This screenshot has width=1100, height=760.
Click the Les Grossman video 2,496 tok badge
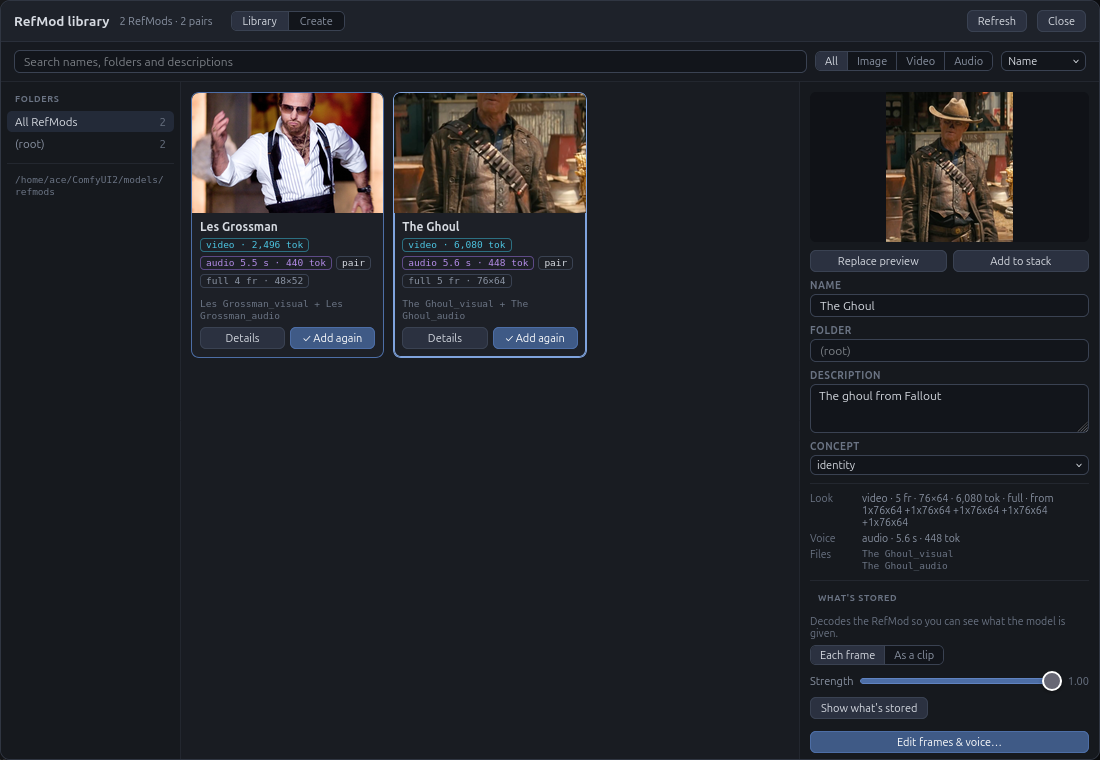[x=254, y=245]
